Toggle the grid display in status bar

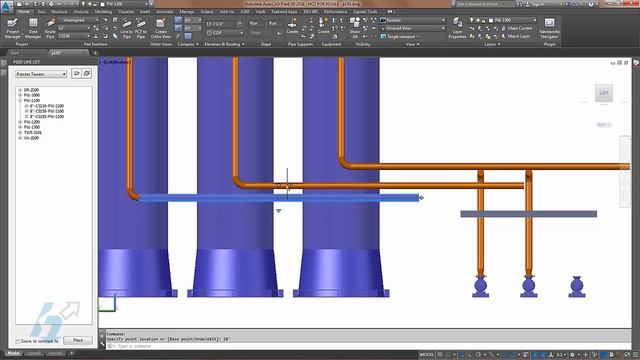[x=440, y=354]
